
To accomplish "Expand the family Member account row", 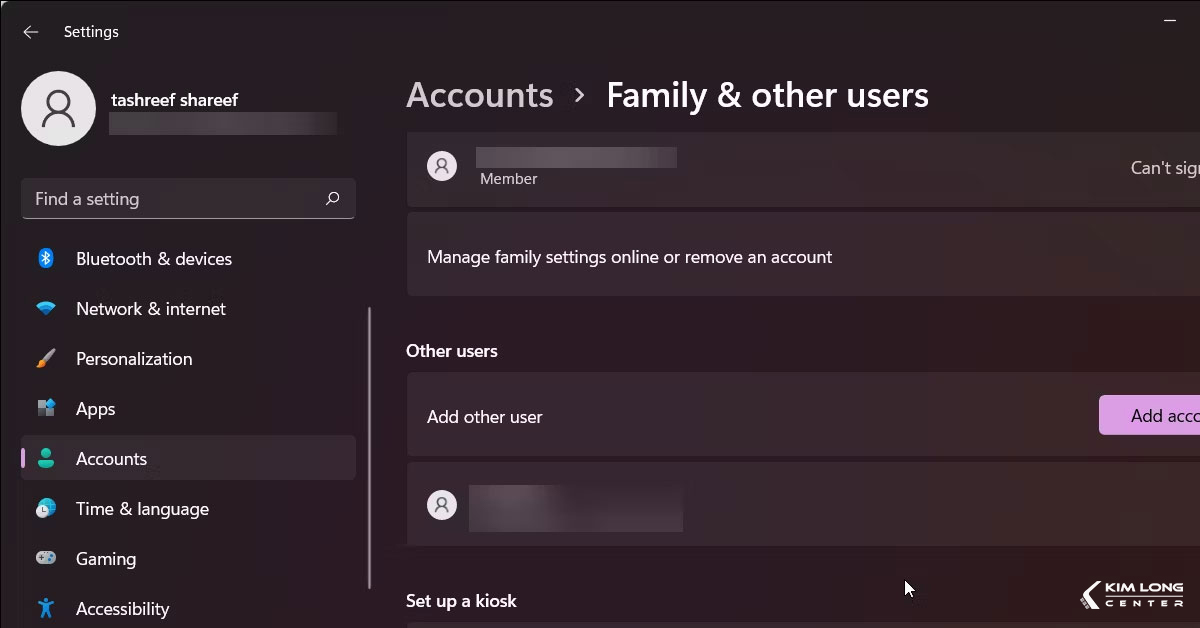I will click(800, 168).
